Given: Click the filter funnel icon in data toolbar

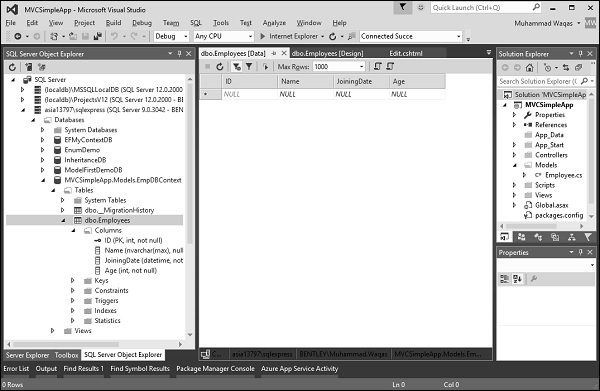Looking at the screenshot, I should point(249,67).
